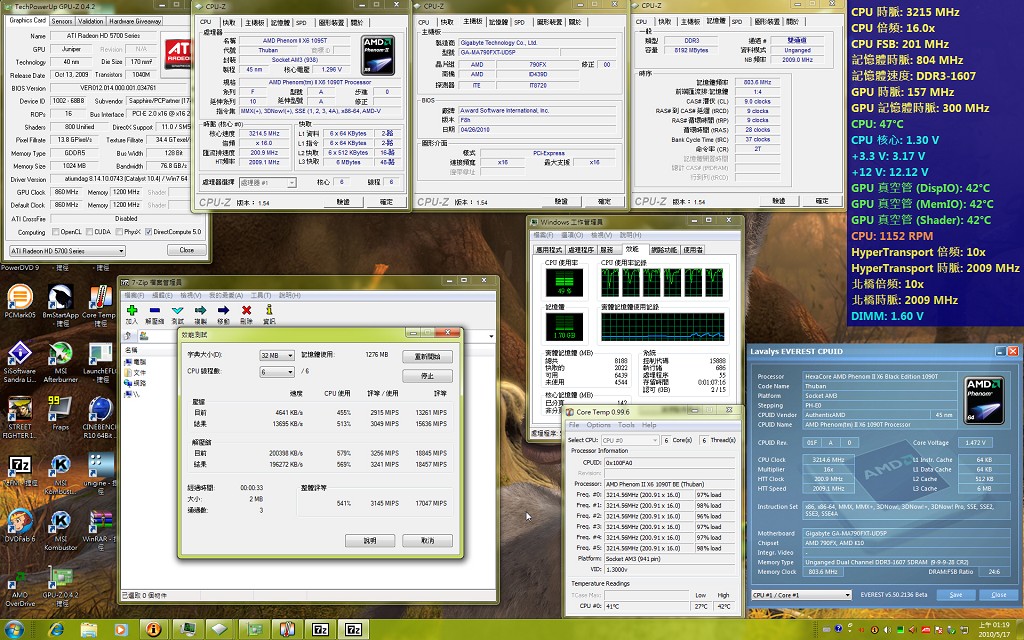Select the 電腦 item in the 7-Zip file list
This screenshot has width=1024, height=640.
point(136,362)
